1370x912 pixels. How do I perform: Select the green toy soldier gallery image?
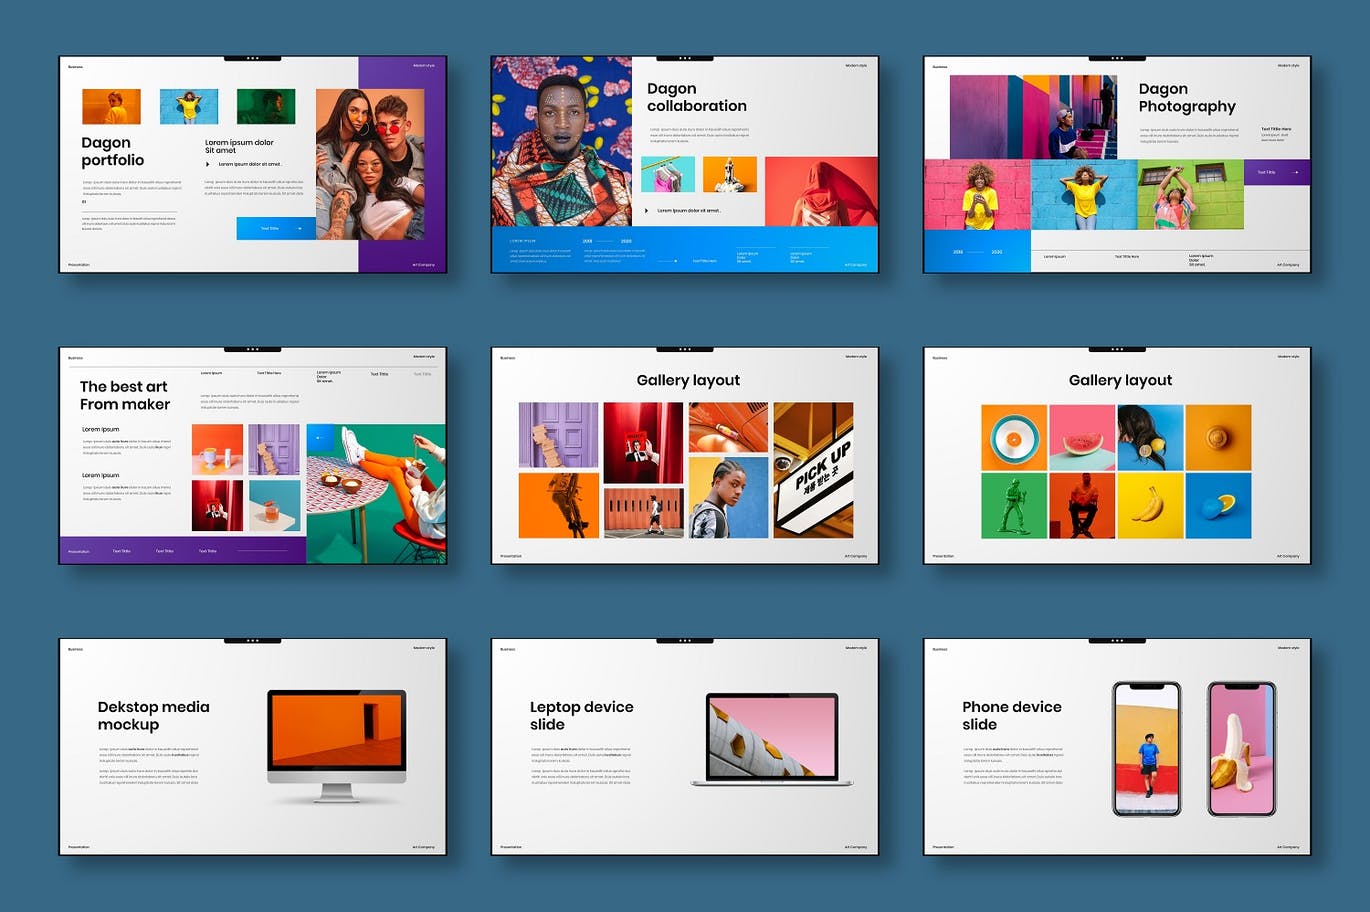pos(1014,505)
